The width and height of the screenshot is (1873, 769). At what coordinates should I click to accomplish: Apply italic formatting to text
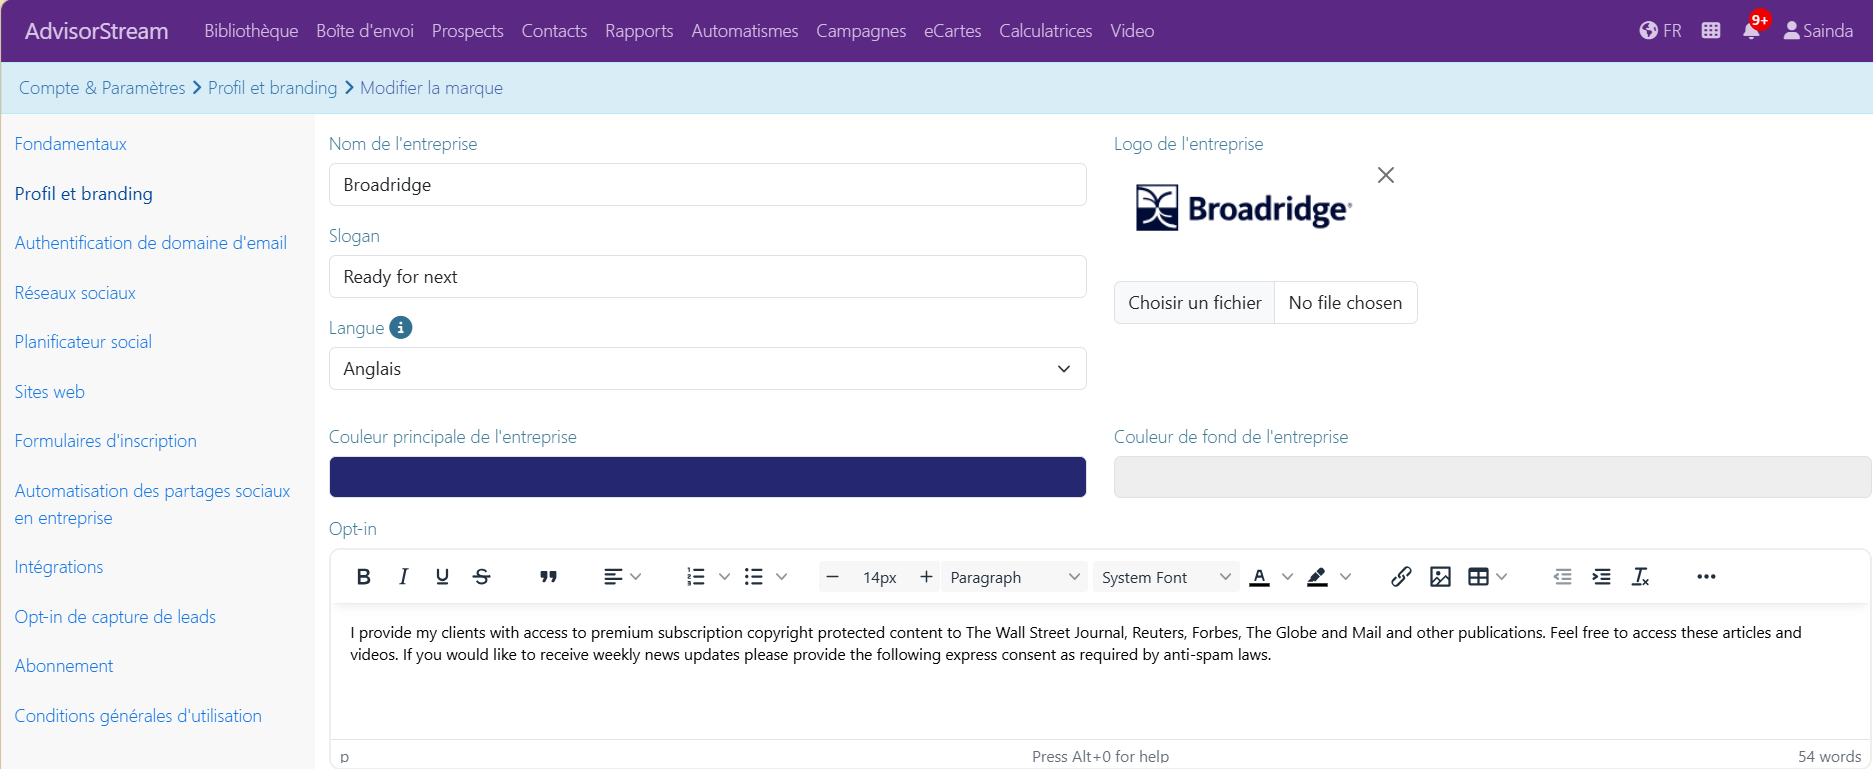click(403, 577)
